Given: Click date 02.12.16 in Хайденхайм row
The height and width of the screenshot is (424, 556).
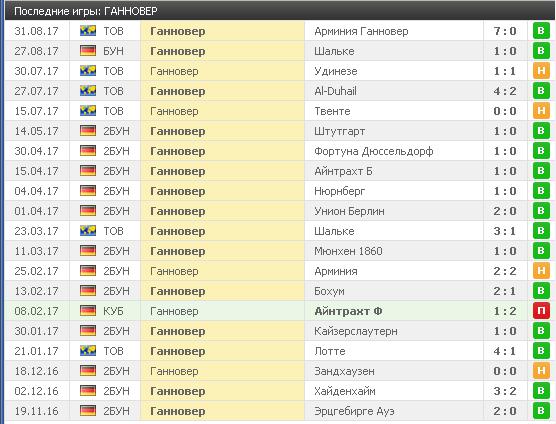Looking at the screenshot, I should click(x=37, y=391).
